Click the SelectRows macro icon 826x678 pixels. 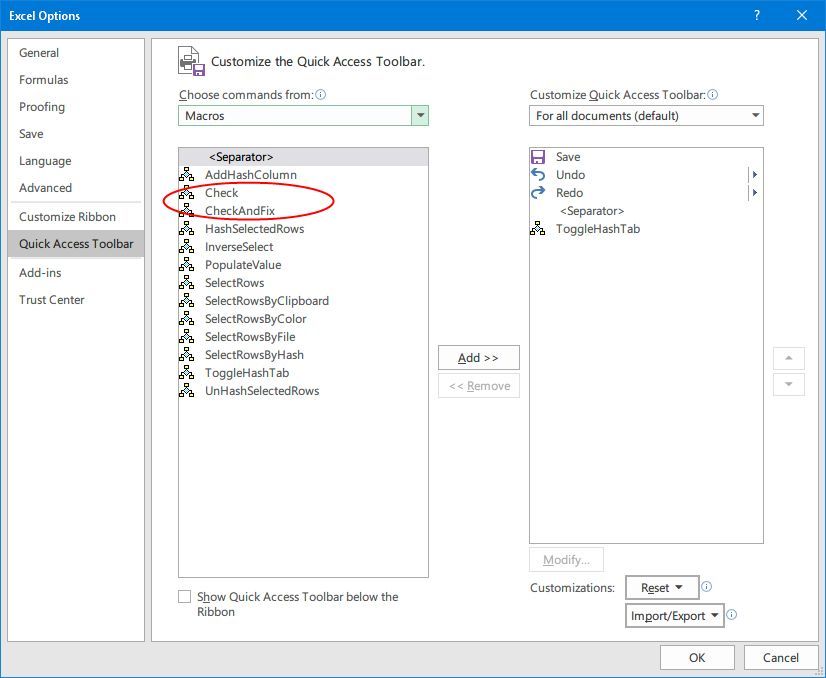[x=186, y=282]
